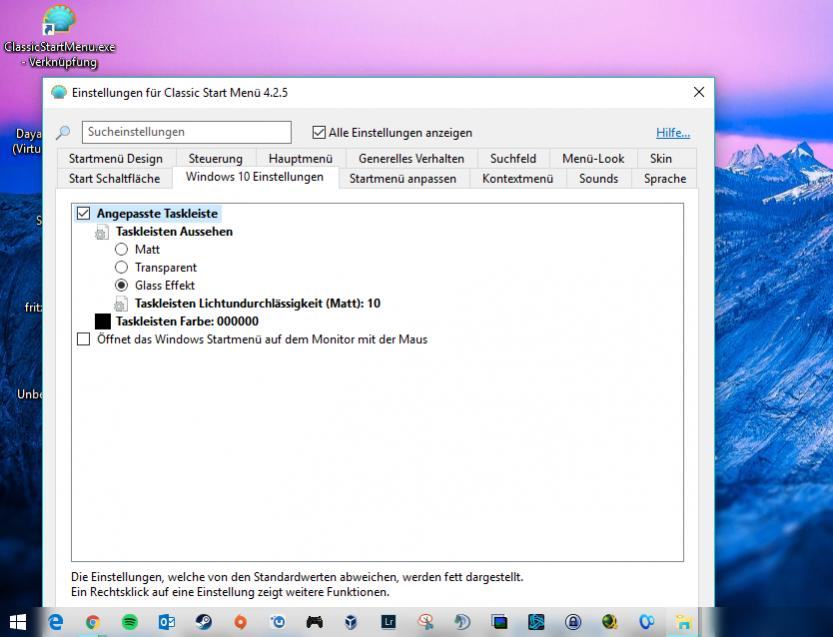Click the Classic Start Menu title bar icon

pyautogui.click(x=59, y=92)
